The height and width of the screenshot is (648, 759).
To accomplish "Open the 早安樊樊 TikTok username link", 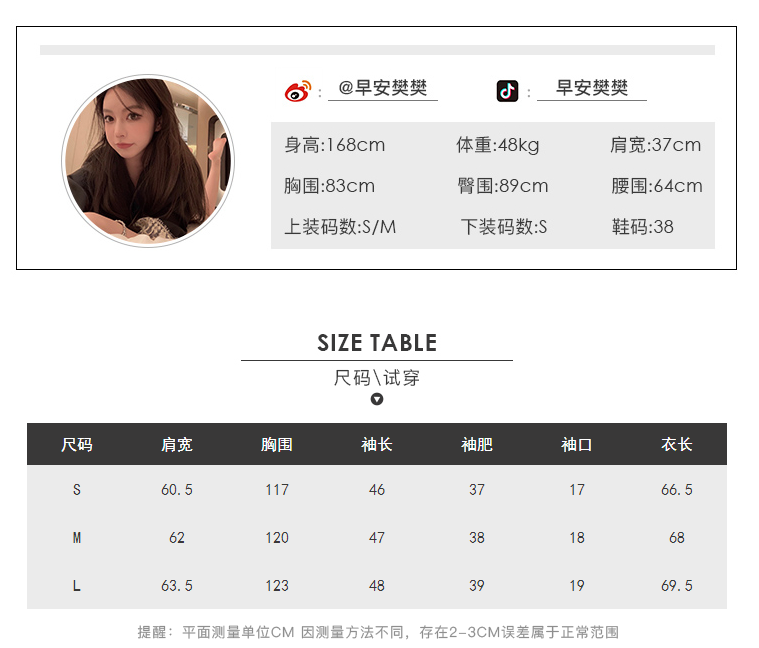I will coord(592,88).
